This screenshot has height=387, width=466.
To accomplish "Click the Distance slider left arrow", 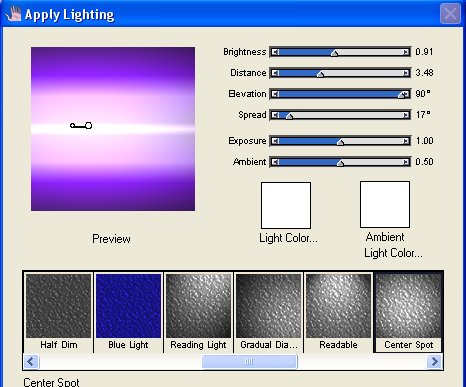I will 275,73.
